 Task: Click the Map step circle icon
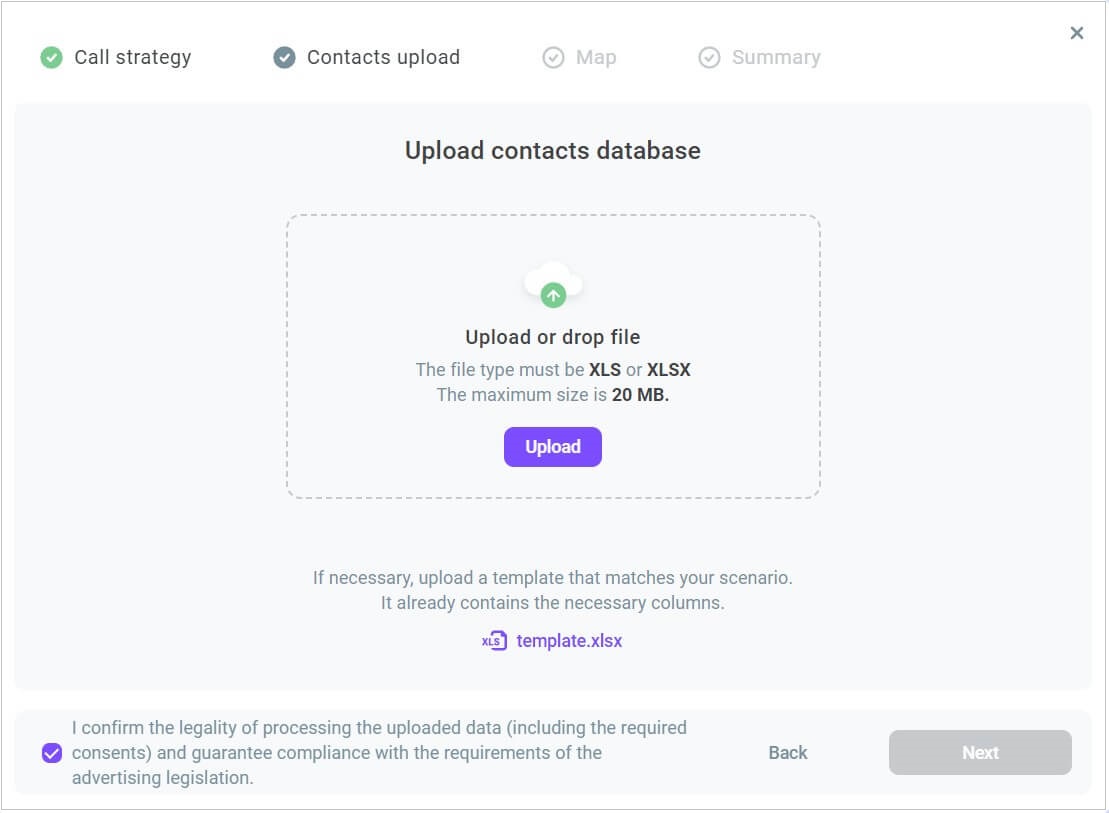tap(553, 57)
